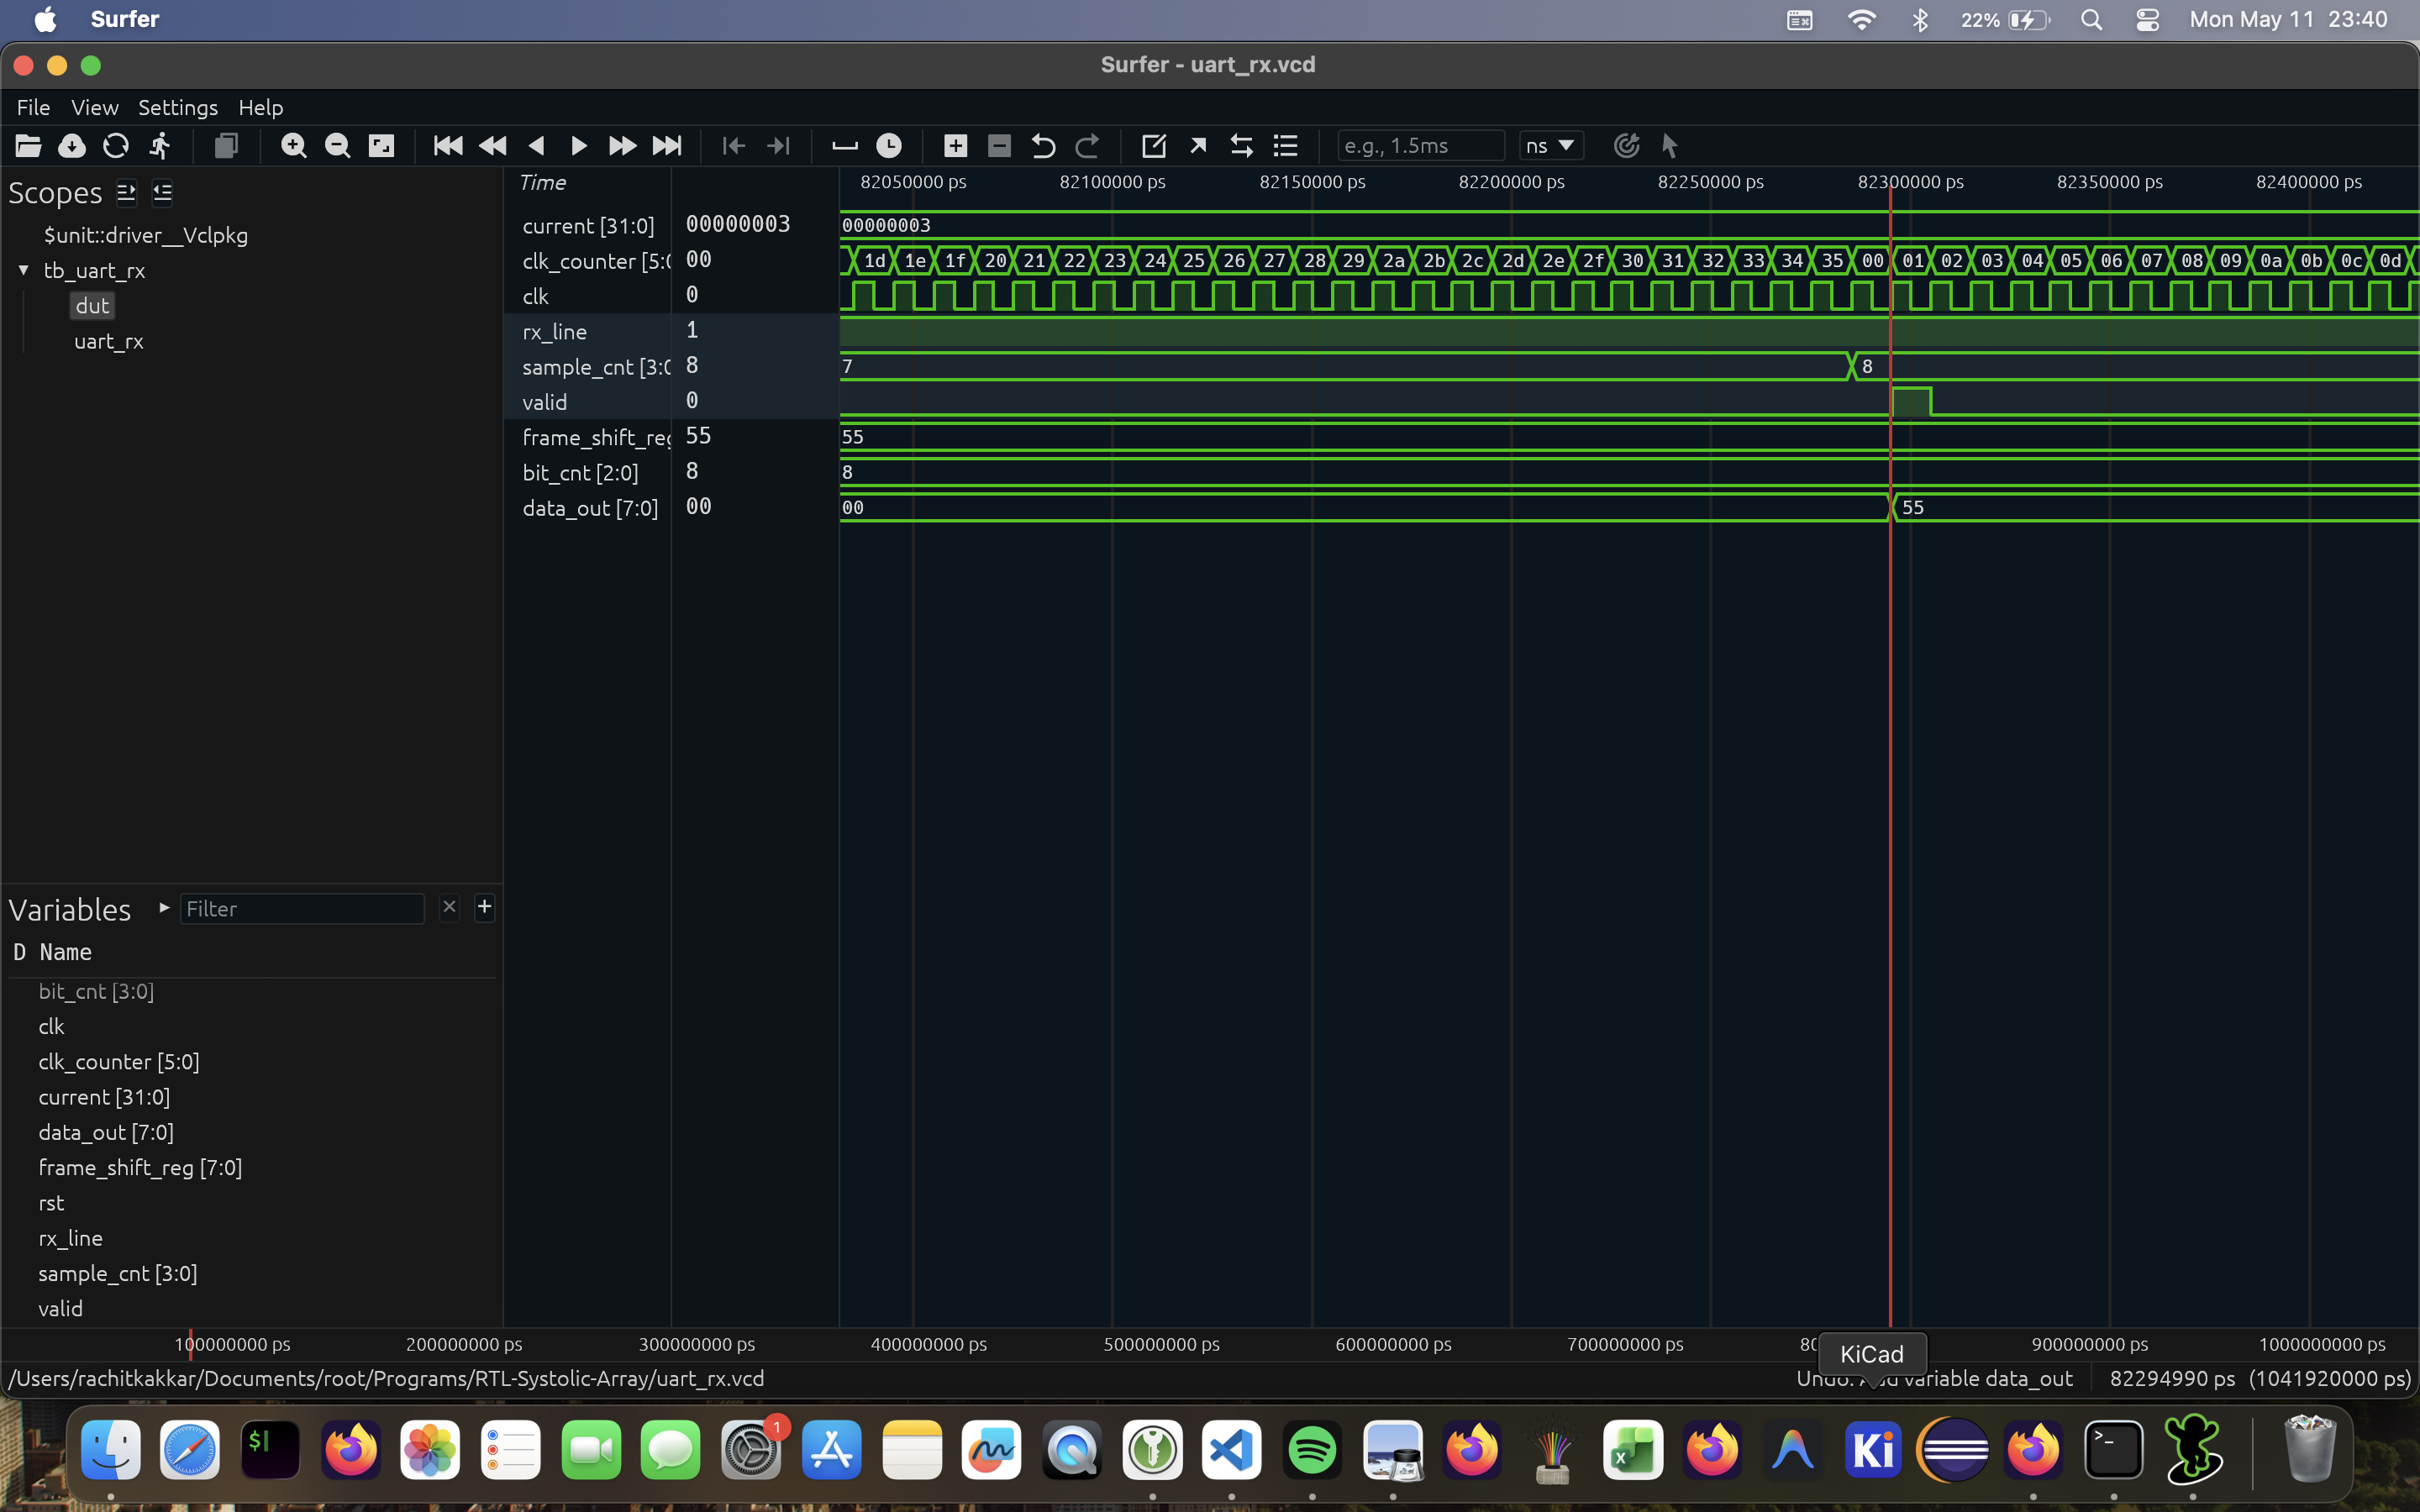
Task: Click the add timeline clock icon
Action: coord(889,146)
